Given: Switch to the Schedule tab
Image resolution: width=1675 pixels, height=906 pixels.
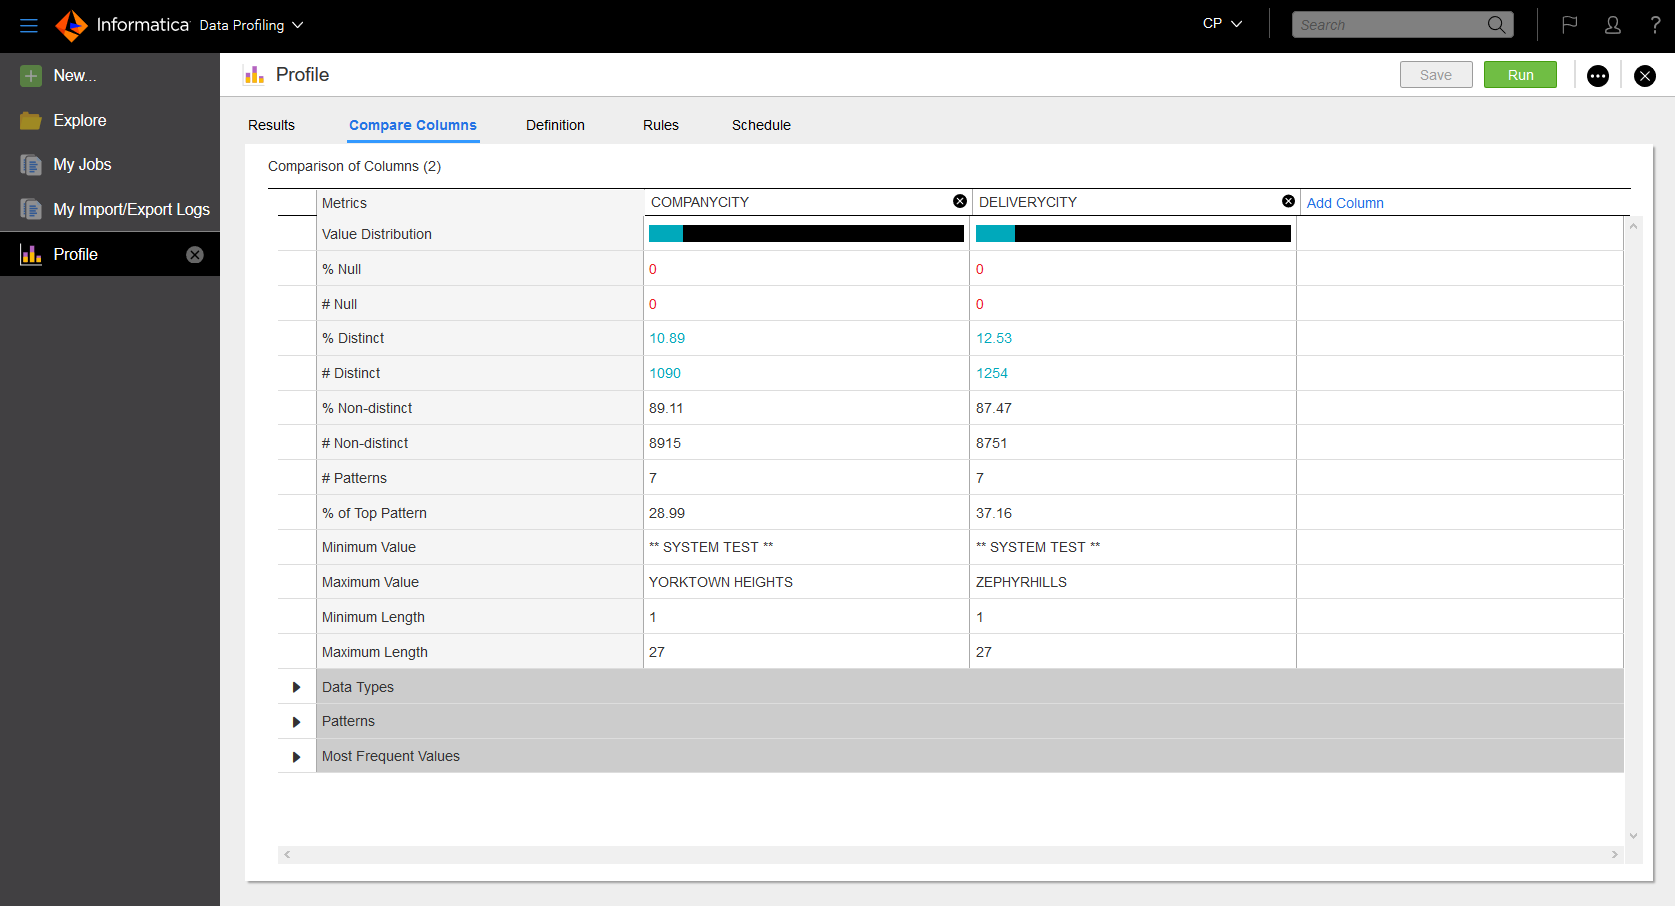Looking at the screenshot, I should (x=761, y=125).
